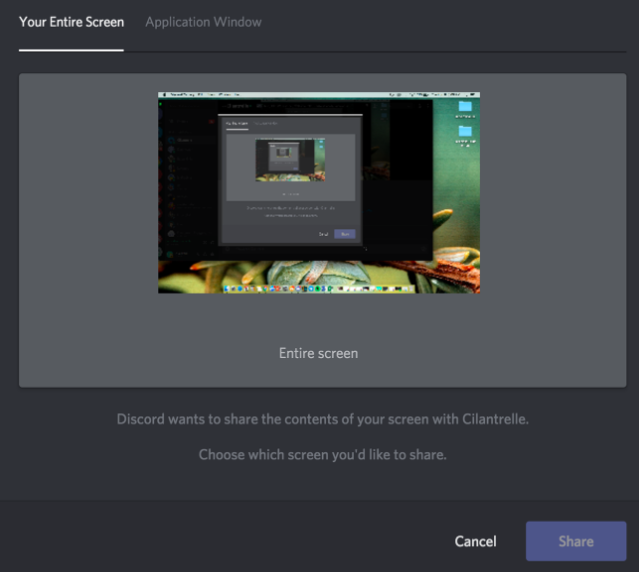Switch to the Your Entire Screen tab
This screenshot has width=639, height=572.
[71, 22]
